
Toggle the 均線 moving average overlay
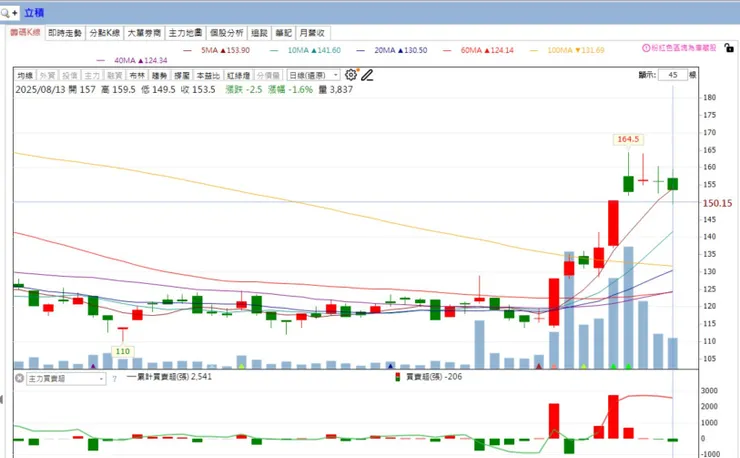[25, 76]
